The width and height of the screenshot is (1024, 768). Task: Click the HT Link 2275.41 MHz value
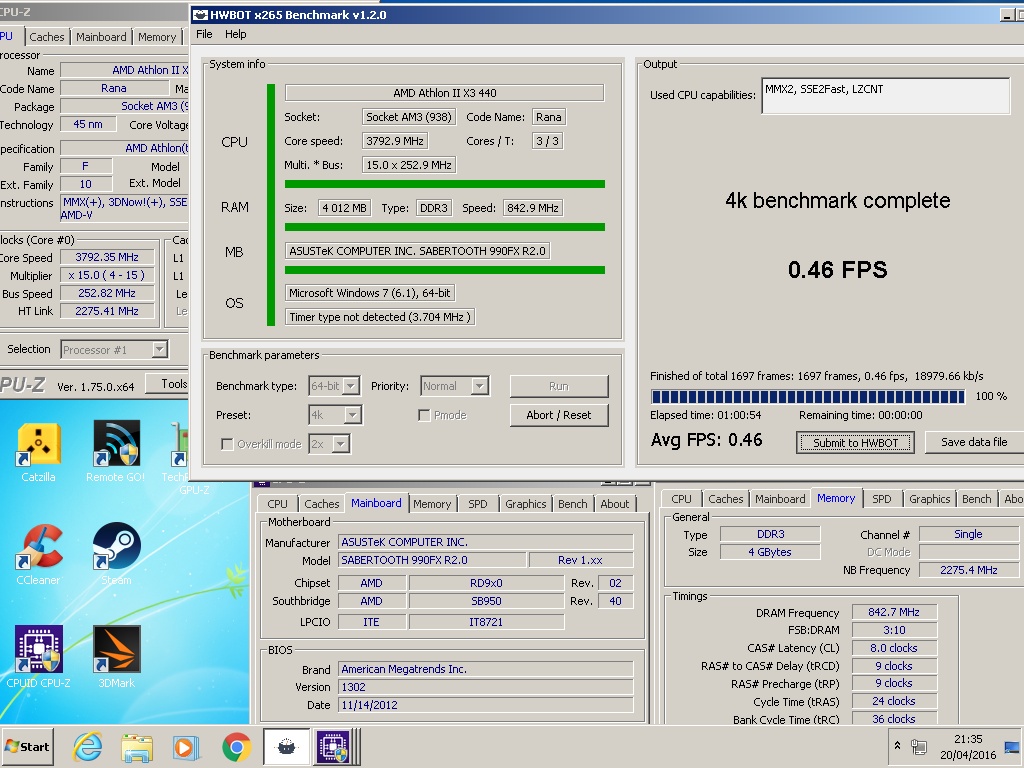coord(107,311)
